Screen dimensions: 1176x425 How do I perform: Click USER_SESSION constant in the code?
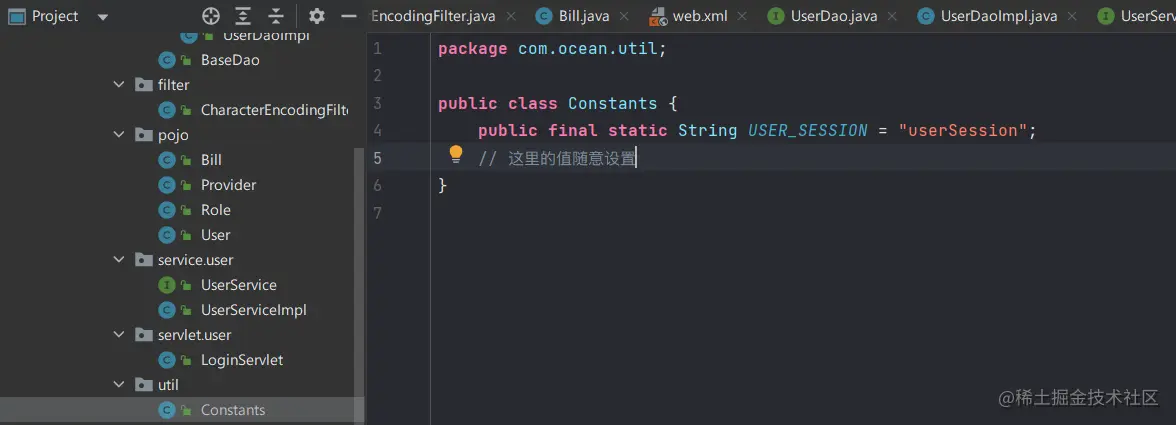pos(808,130)
